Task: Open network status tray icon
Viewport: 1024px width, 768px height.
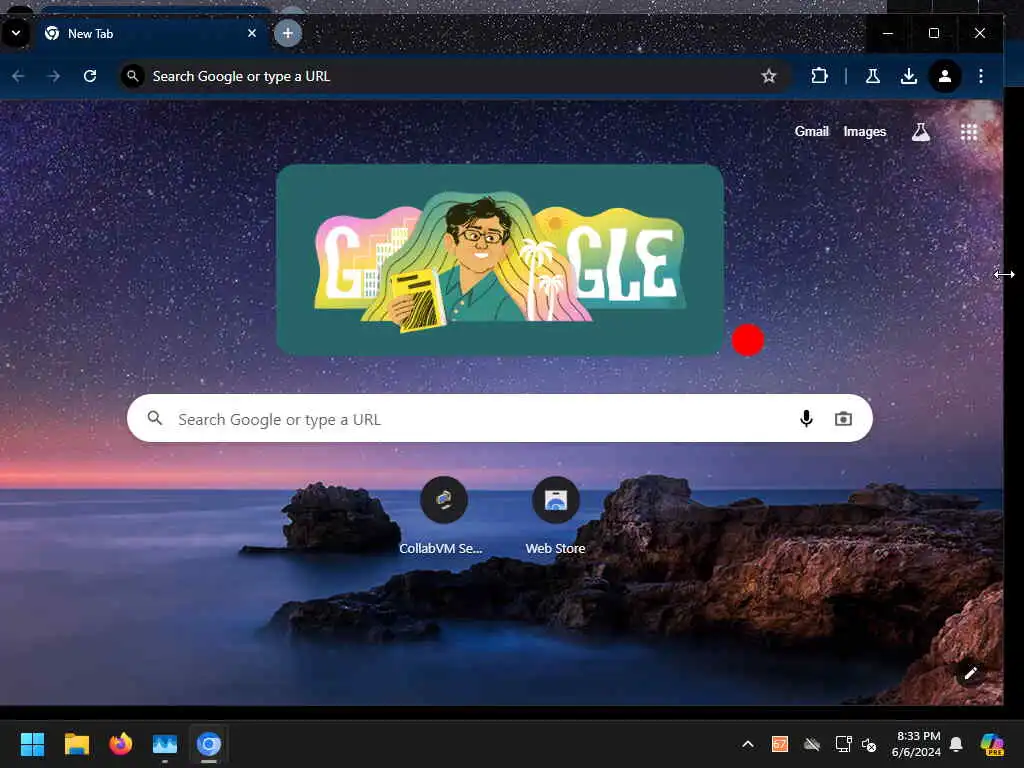Action: pyautogui.click(x=843, y=744)
